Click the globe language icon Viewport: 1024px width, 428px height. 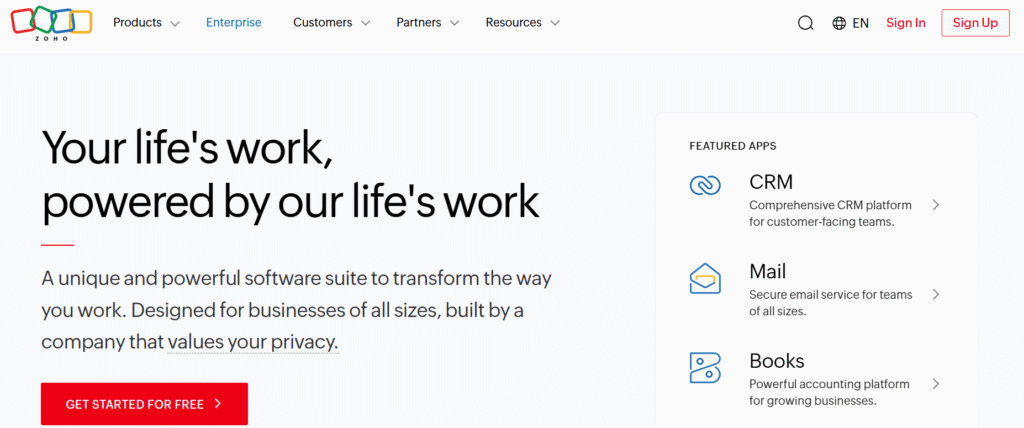pos(839,23)
